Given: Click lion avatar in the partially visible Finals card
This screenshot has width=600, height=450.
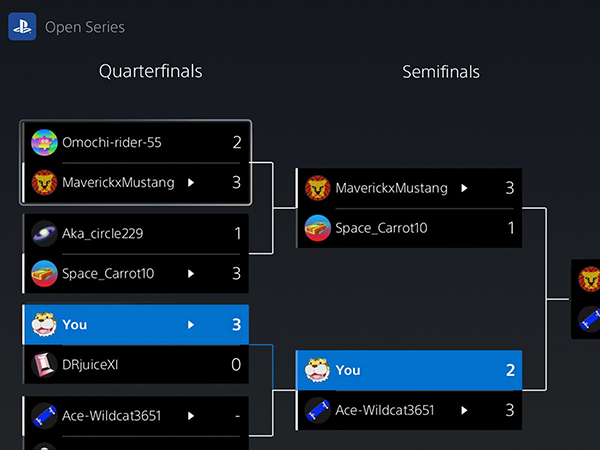Looking at the screenshot, I should (589, 279).
